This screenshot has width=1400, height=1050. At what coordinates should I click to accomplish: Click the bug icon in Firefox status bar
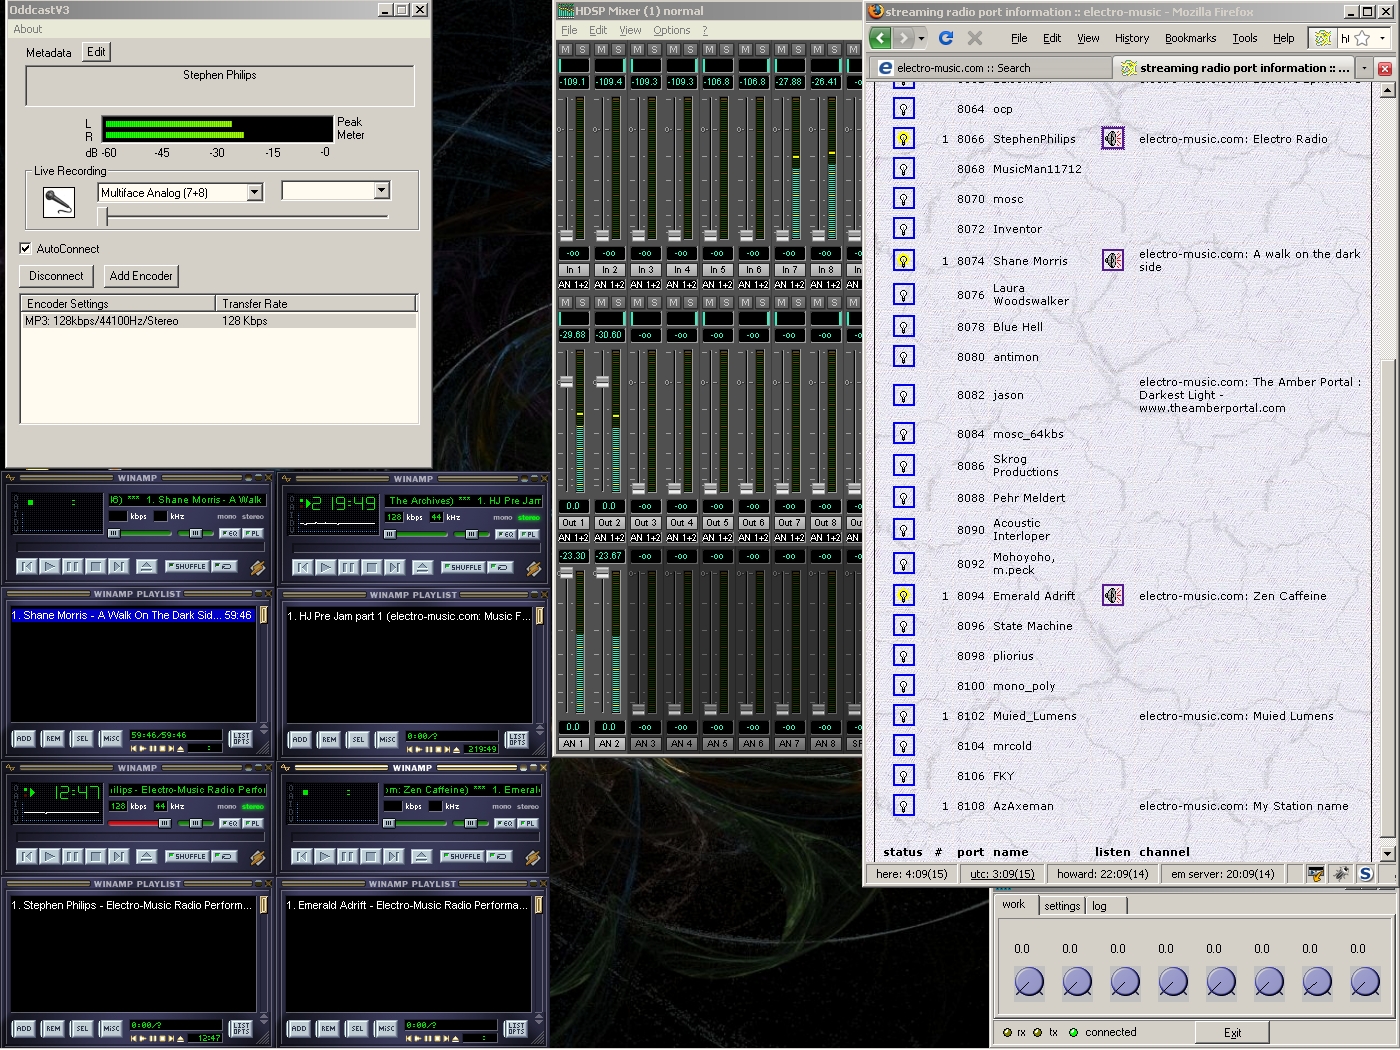pyautogui.click(x=1340, y=874)
